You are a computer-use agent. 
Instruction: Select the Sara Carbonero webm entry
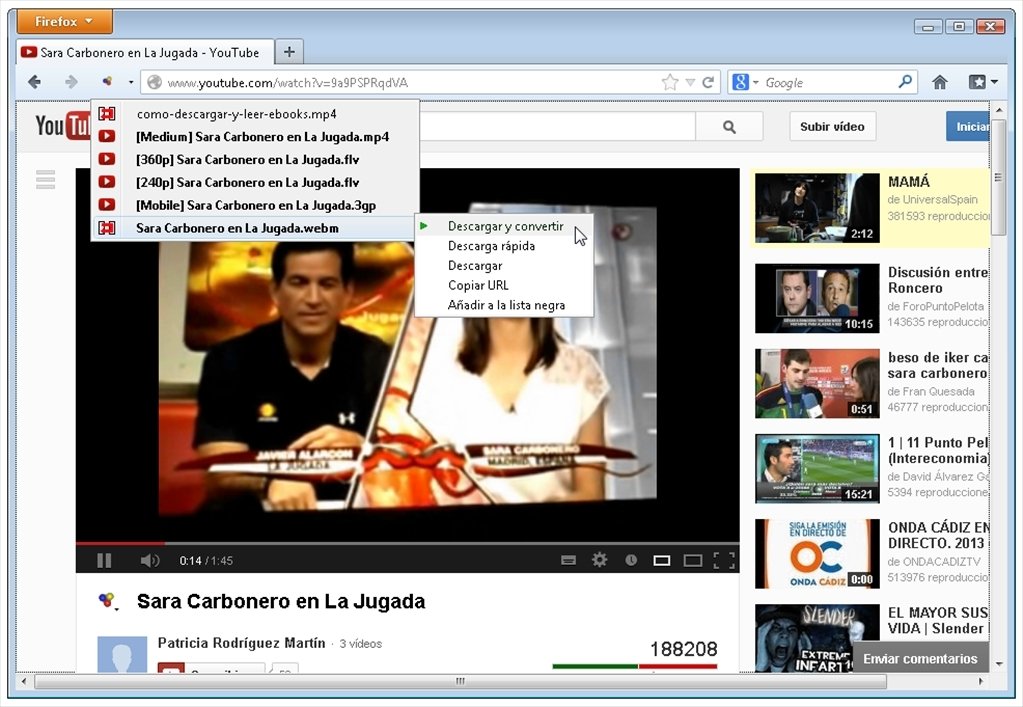(254, 228)
